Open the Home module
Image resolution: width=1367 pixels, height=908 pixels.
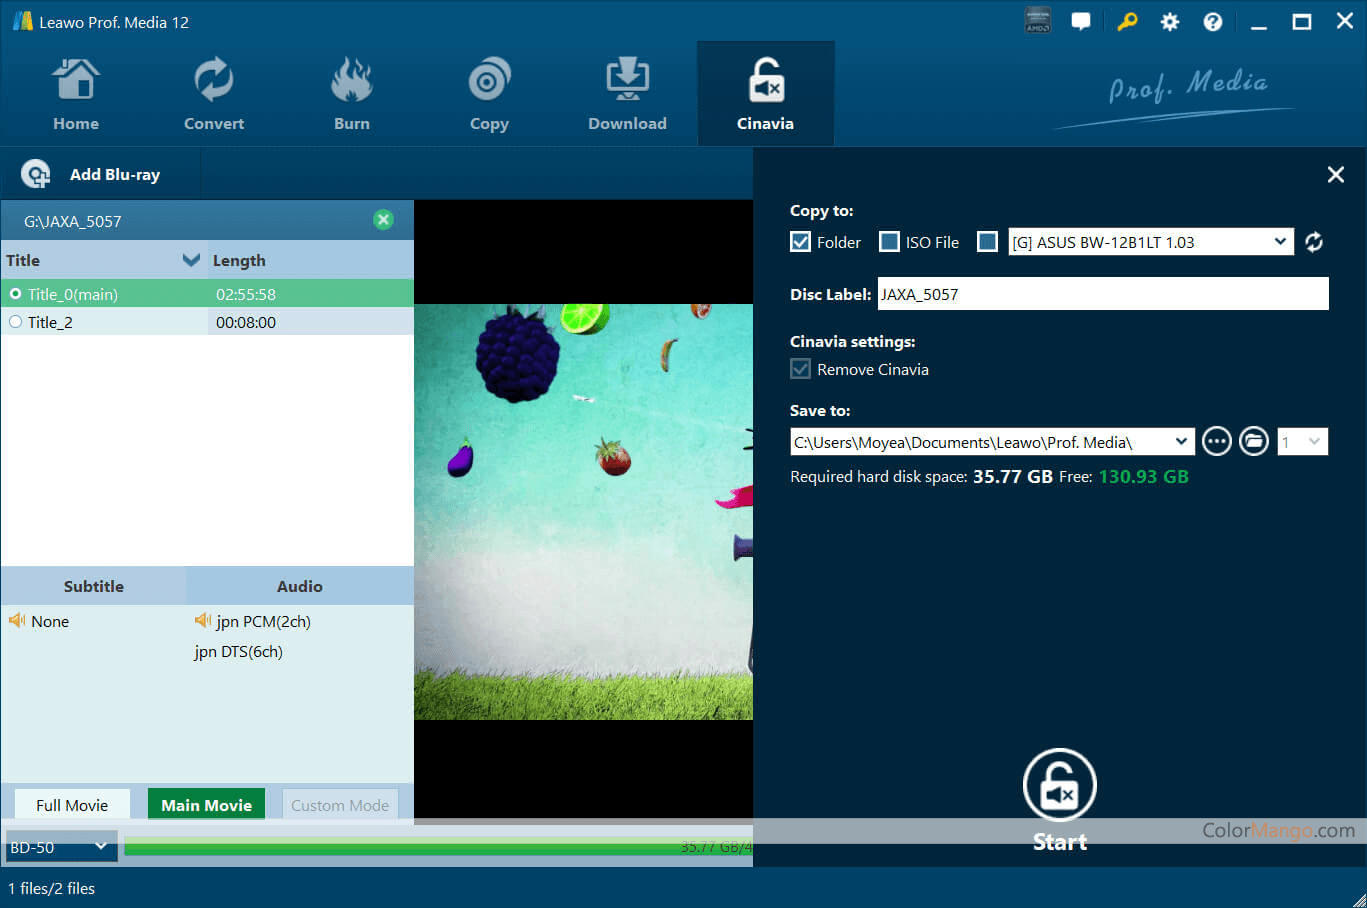pyautogui.click(x=76, y=95)
